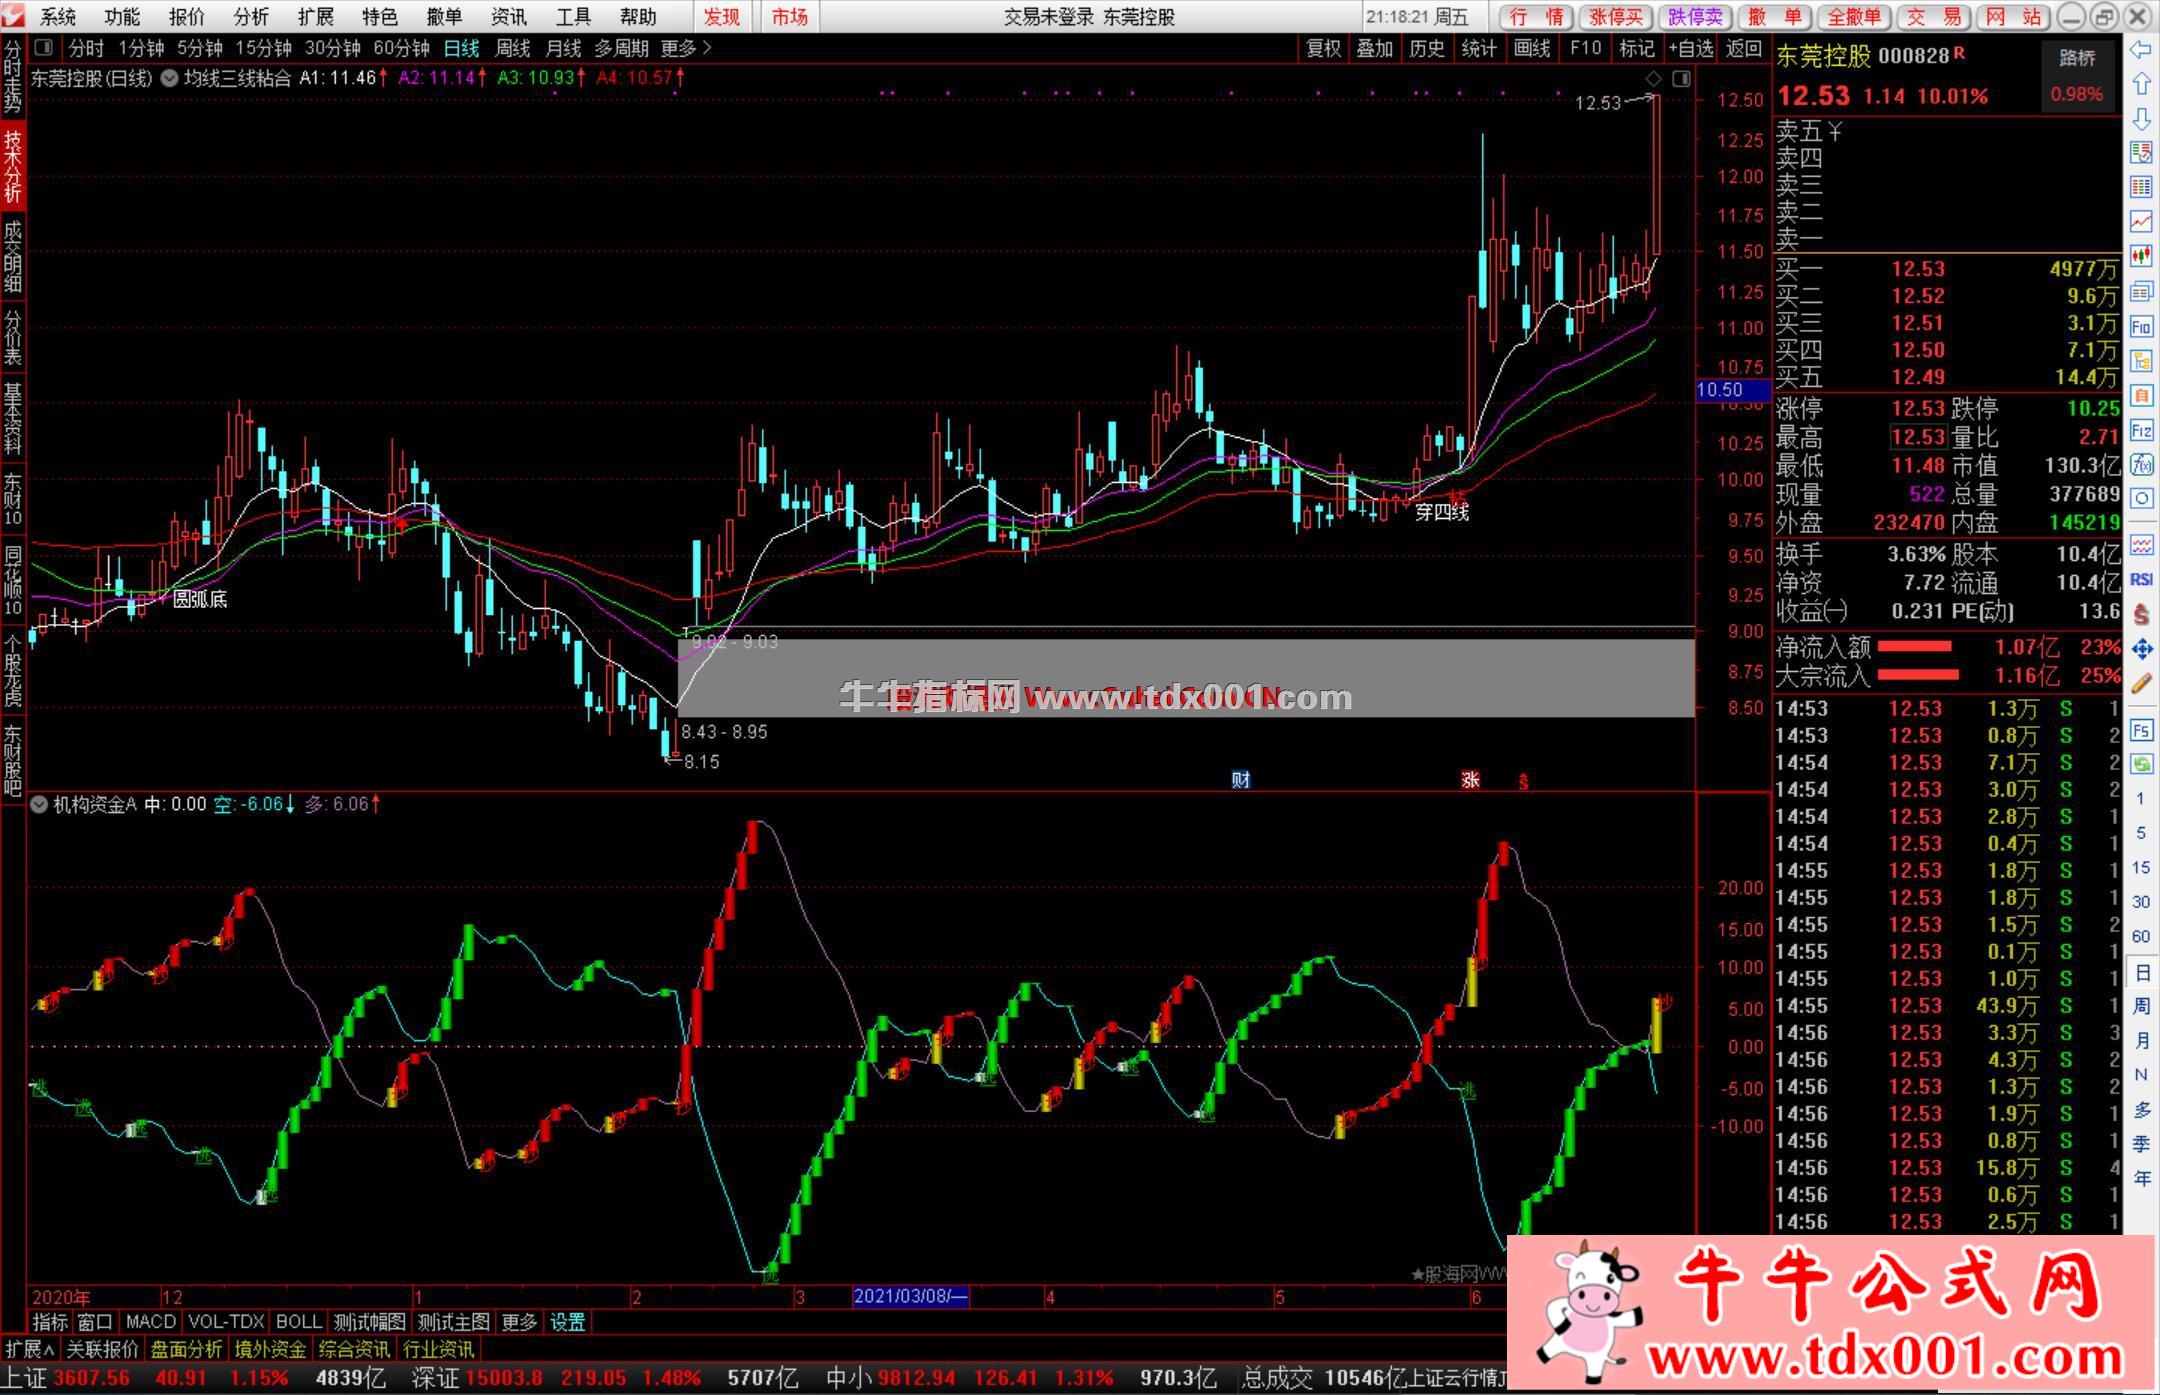Click the F10 company info icon in sidebar

tap(2141, 327)
